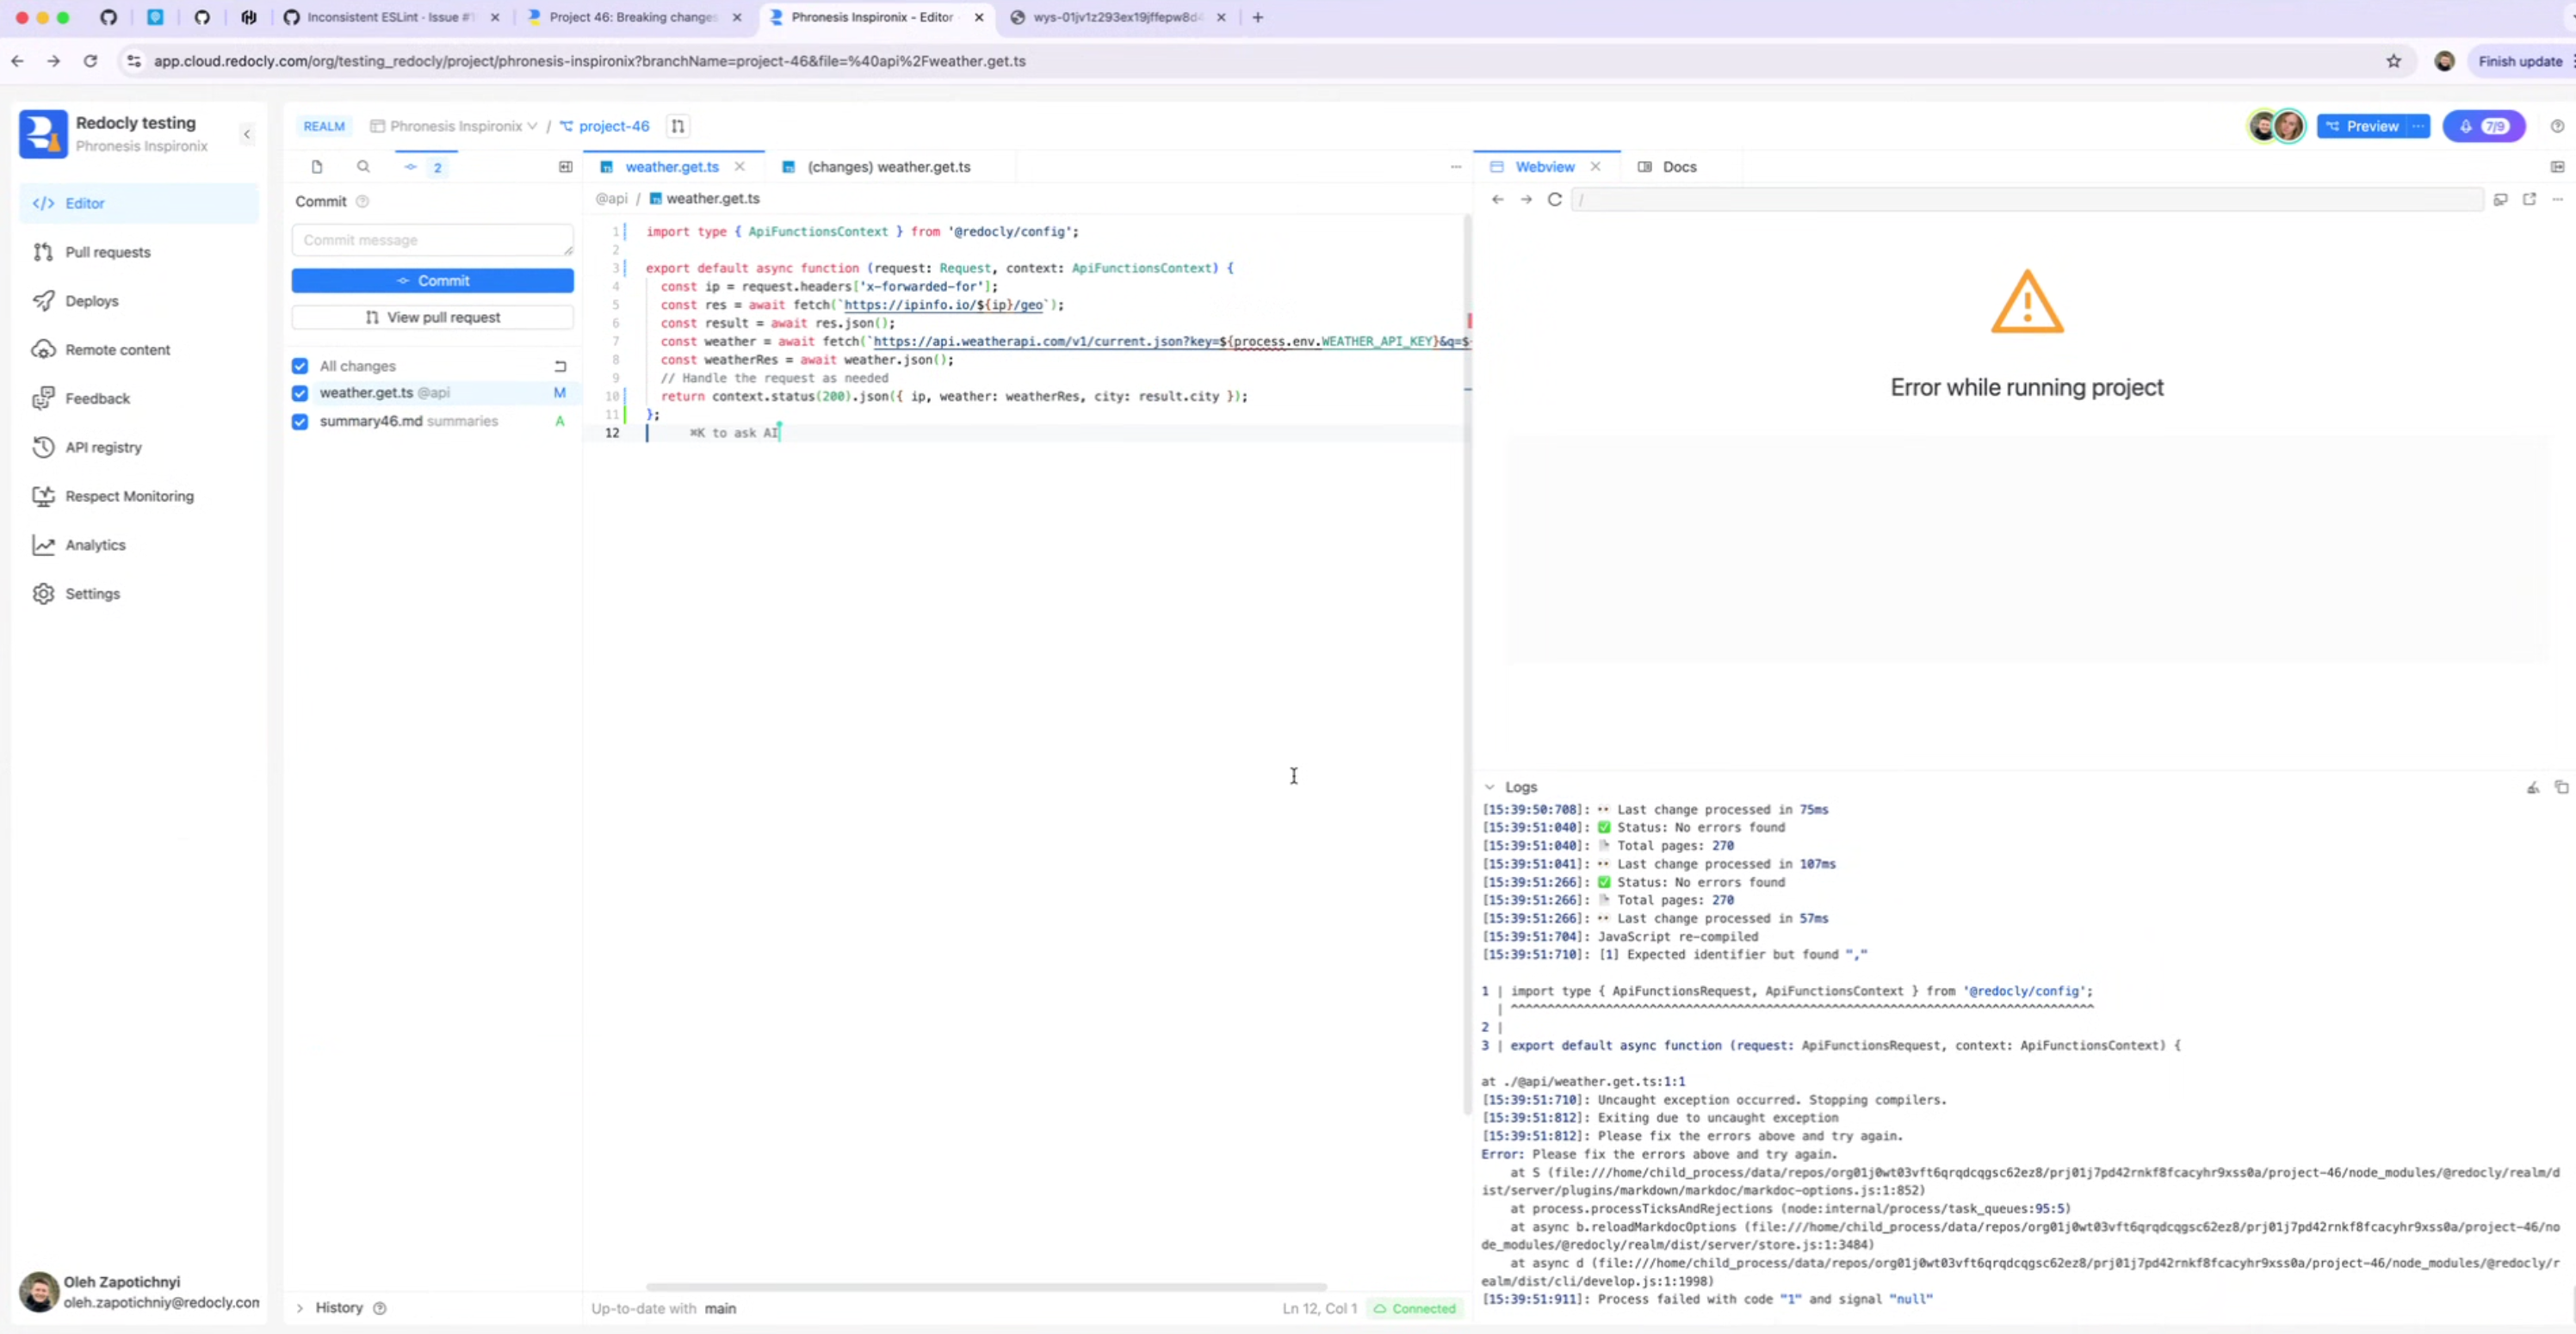Click the collaborator avatars at top
This screenshot has height=1334, width=2576.
click(2276, 126)
